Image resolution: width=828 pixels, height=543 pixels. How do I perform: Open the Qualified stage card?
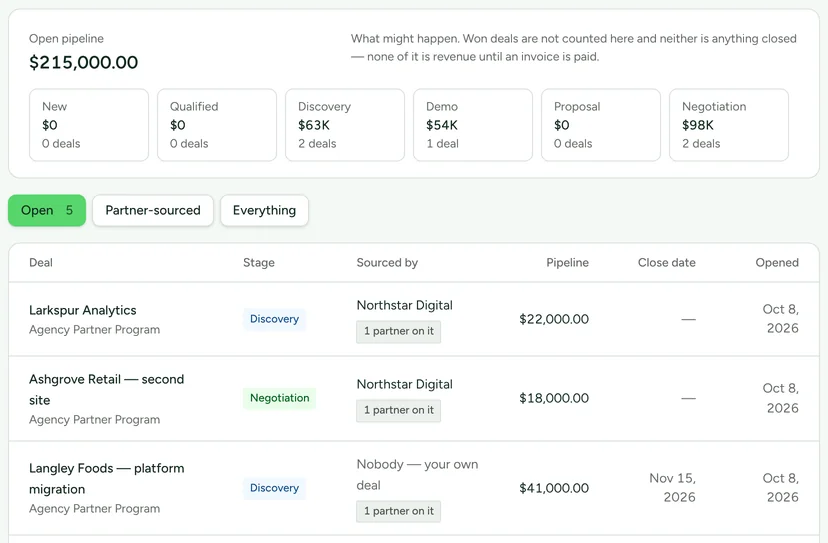click(217, 125)
